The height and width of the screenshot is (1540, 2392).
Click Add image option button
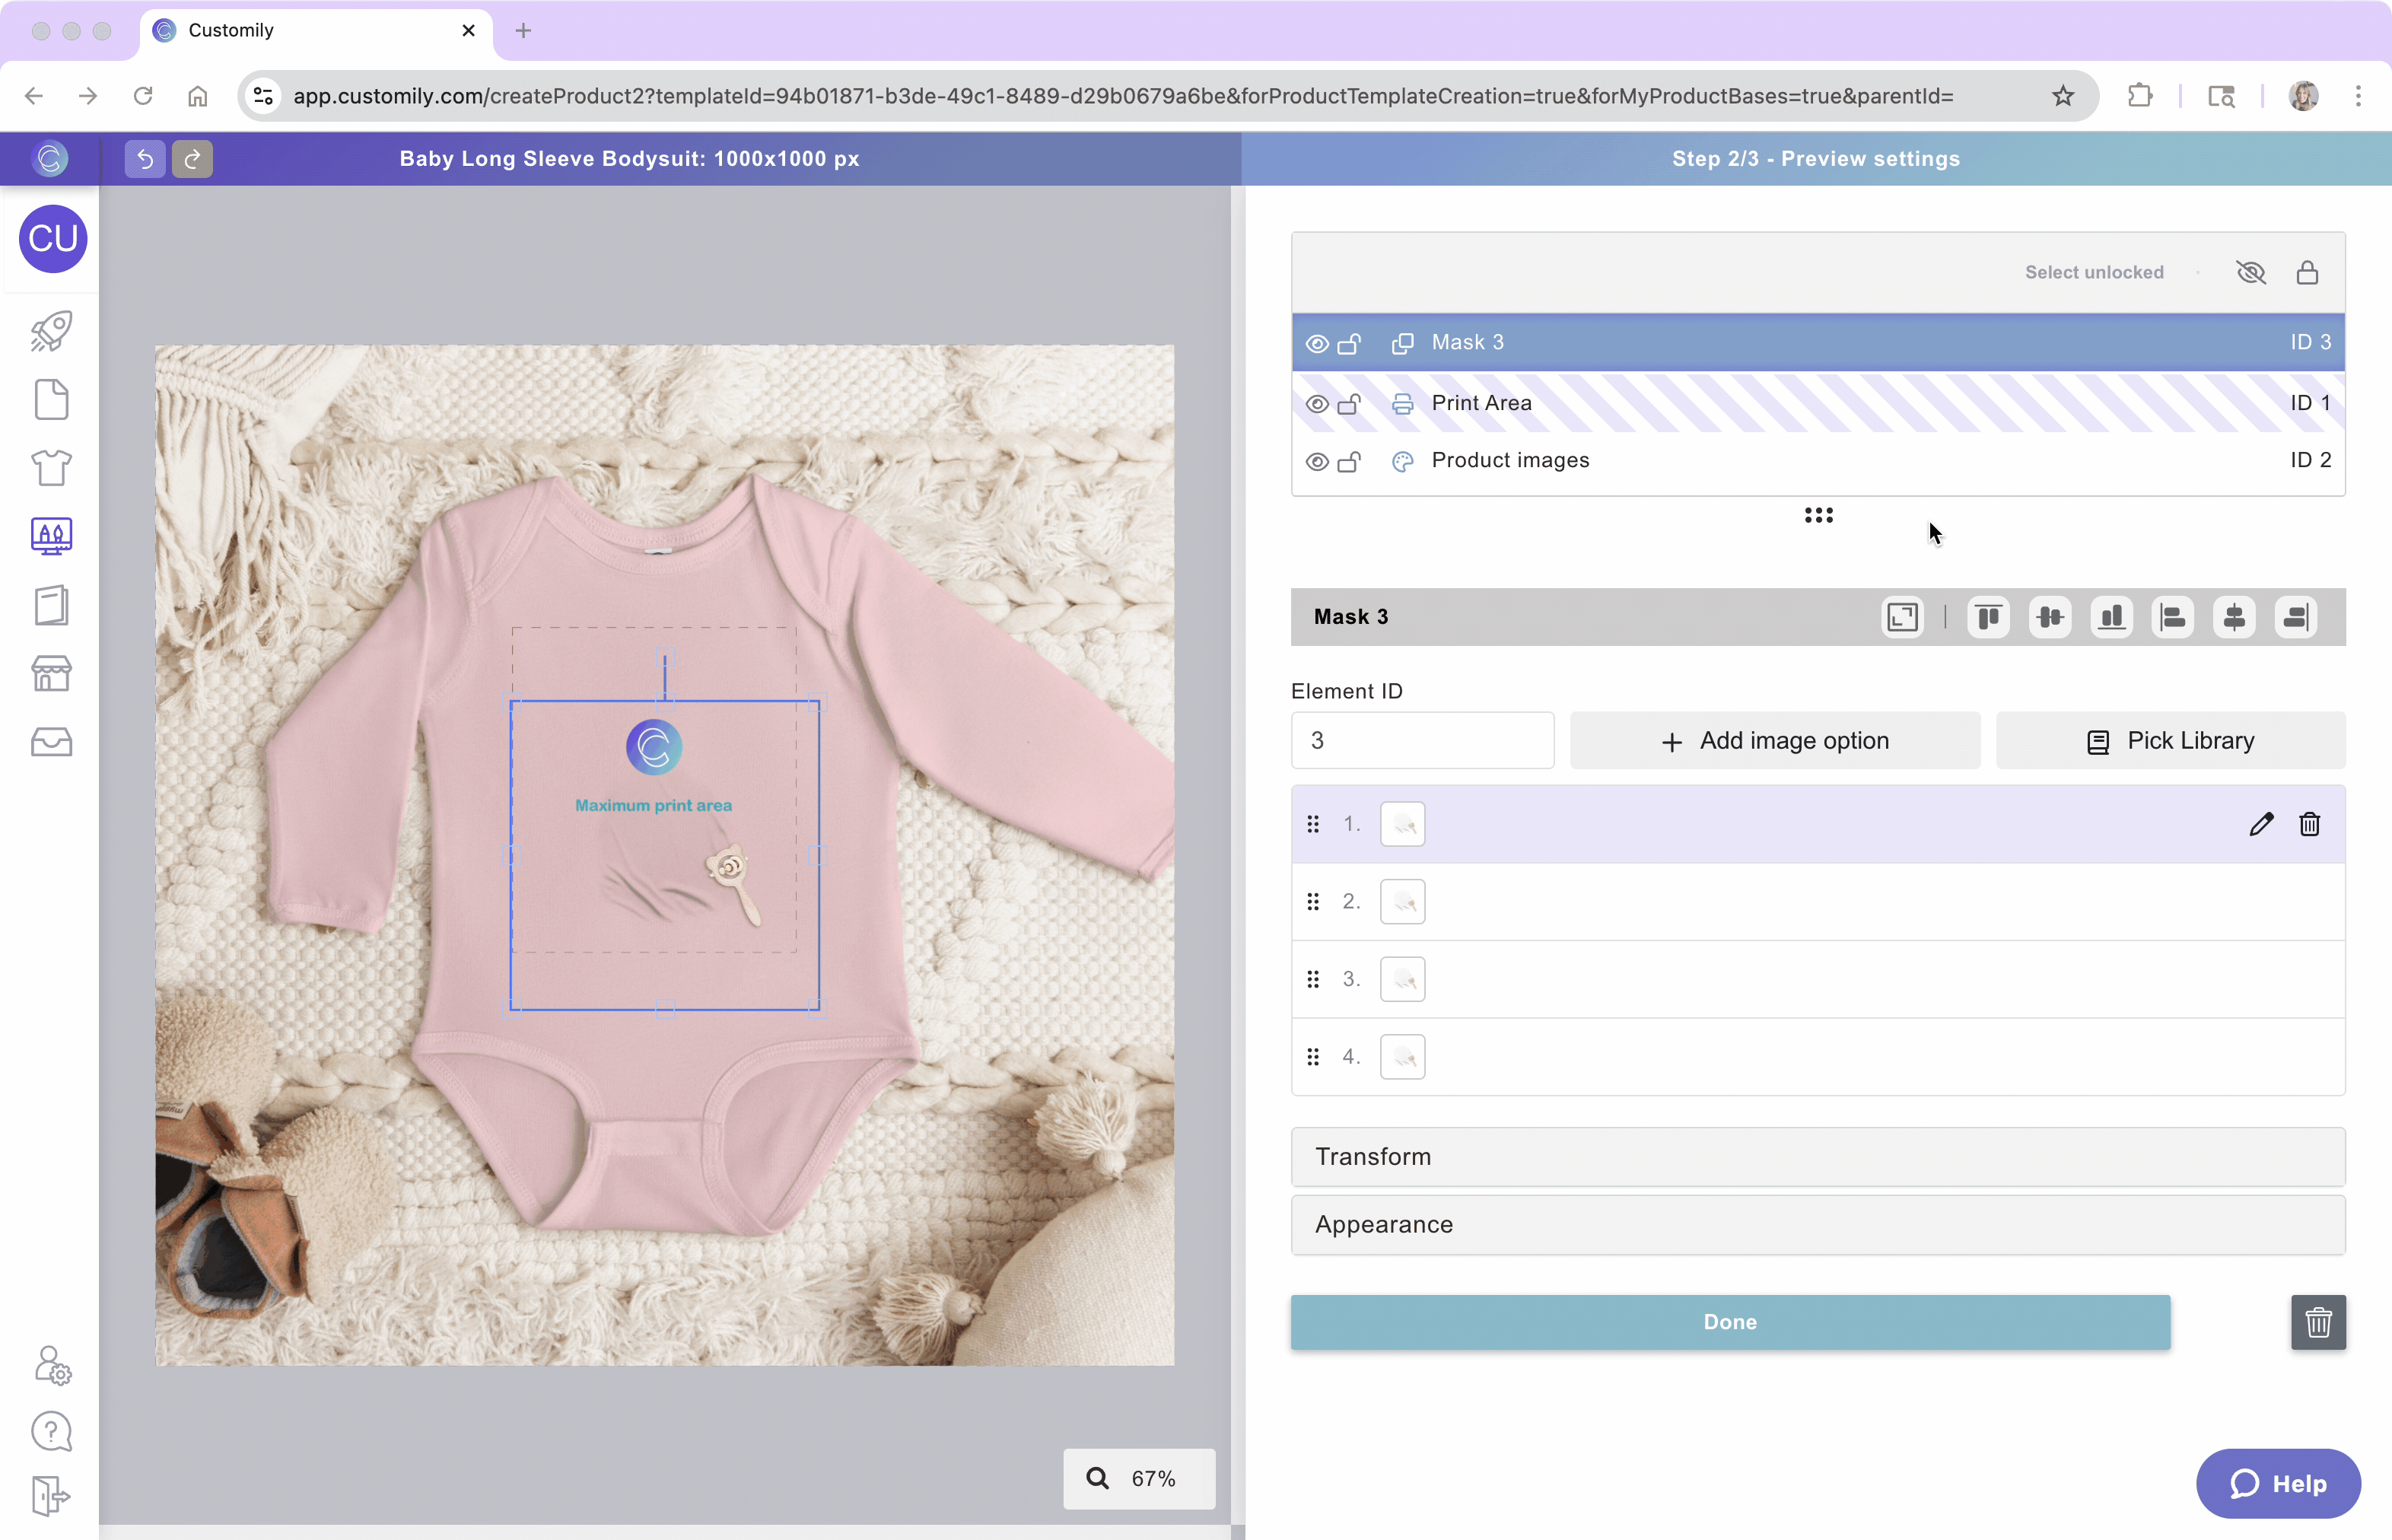click(x=1775, y=741)
